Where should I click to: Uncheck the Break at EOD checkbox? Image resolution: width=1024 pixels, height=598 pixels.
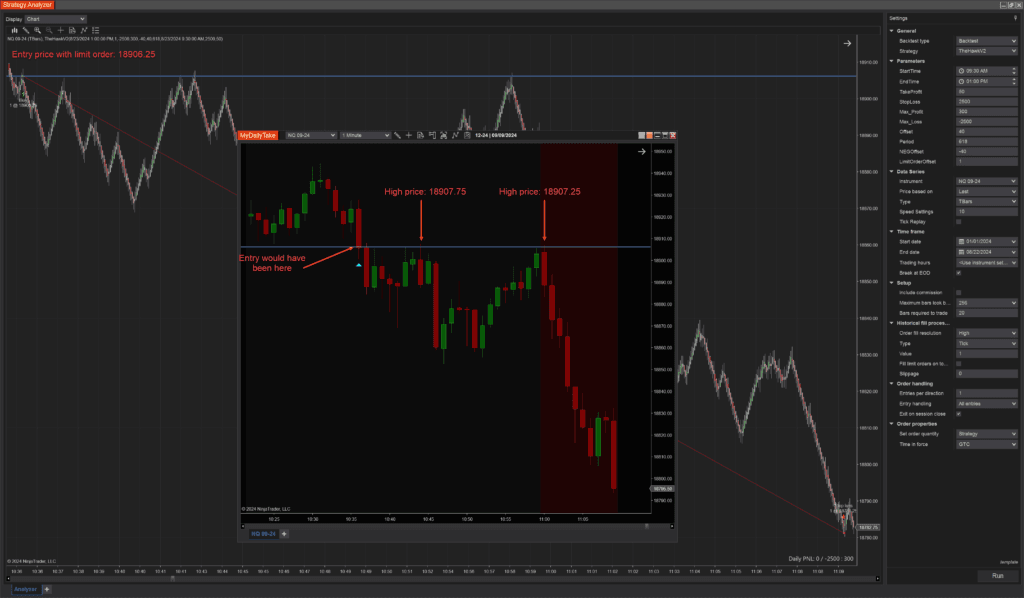[959, 273]
